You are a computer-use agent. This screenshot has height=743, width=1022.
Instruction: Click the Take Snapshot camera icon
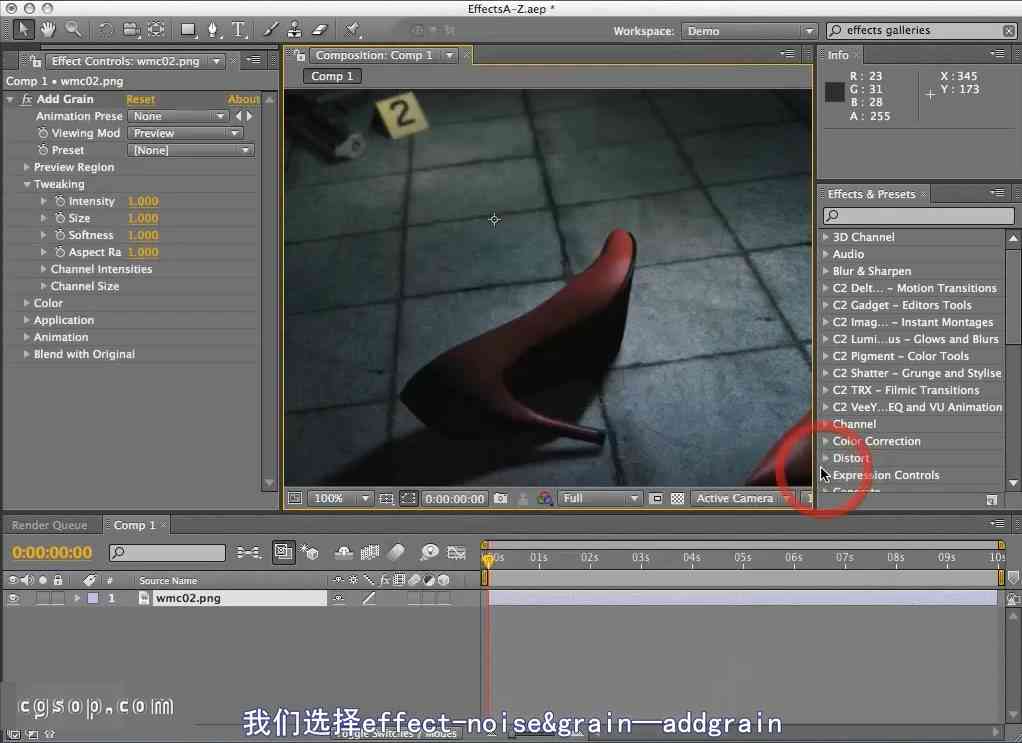tap(501, 498)
